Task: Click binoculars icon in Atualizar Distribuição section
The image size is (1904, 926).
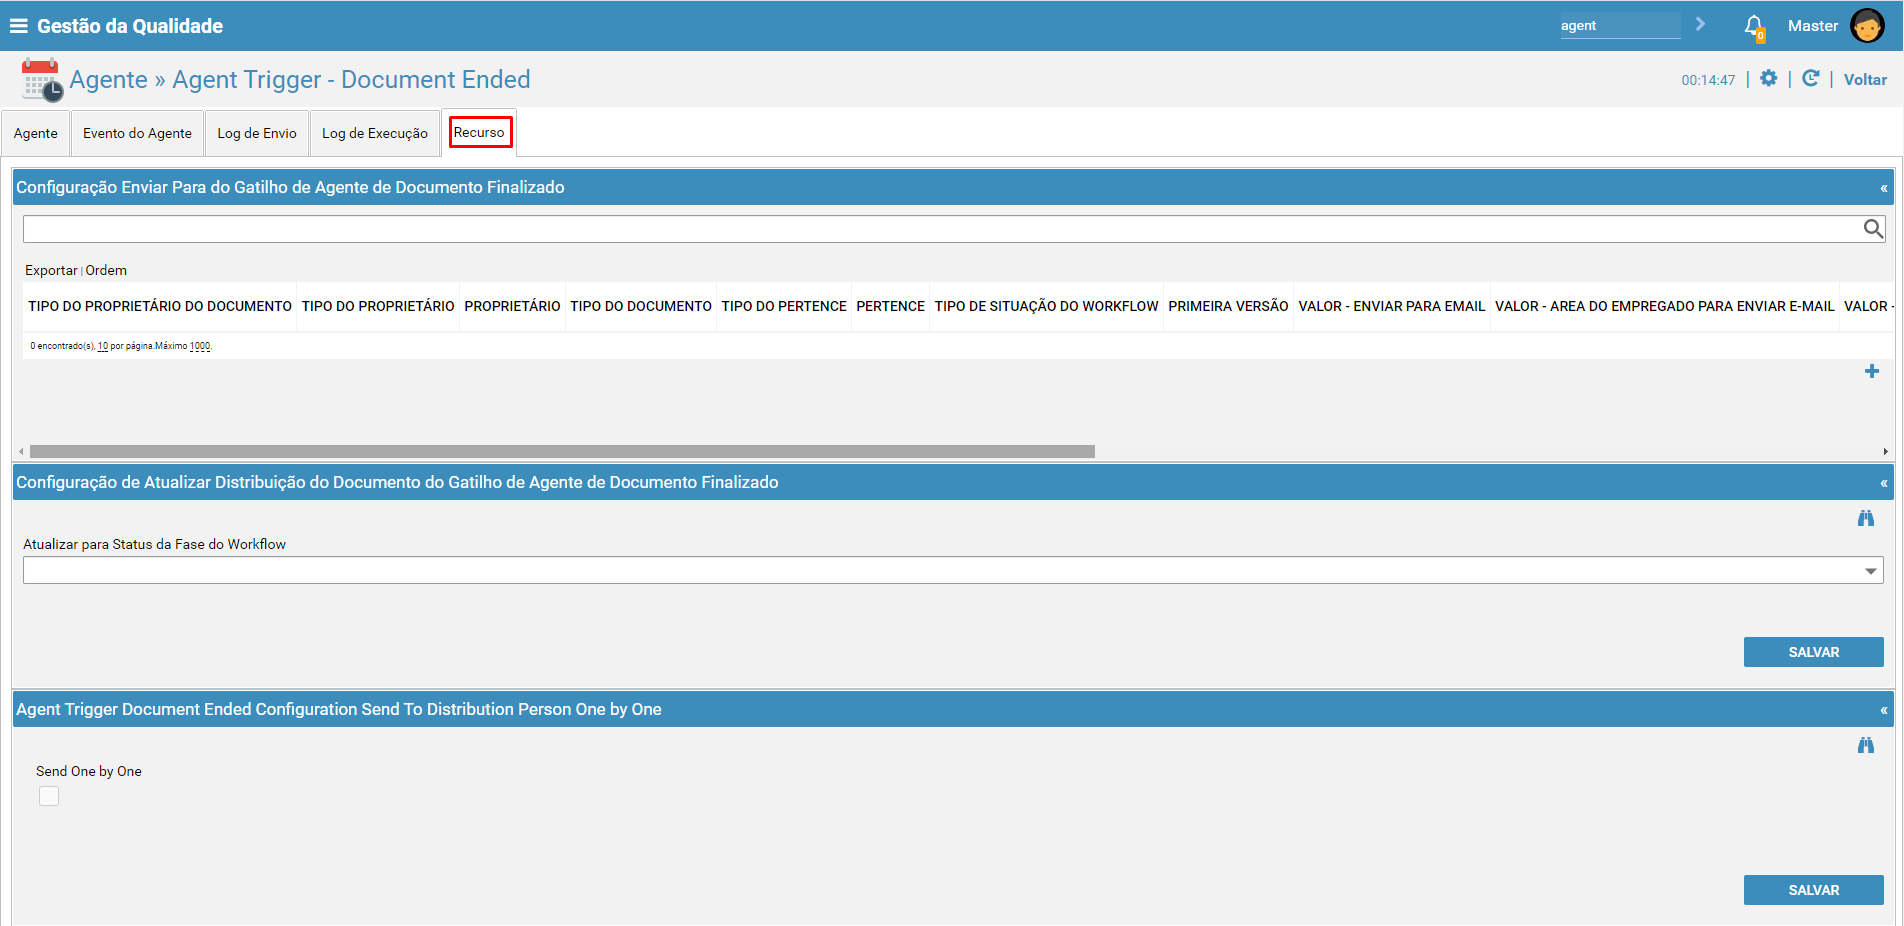Action: click(x=1866, y=518)
